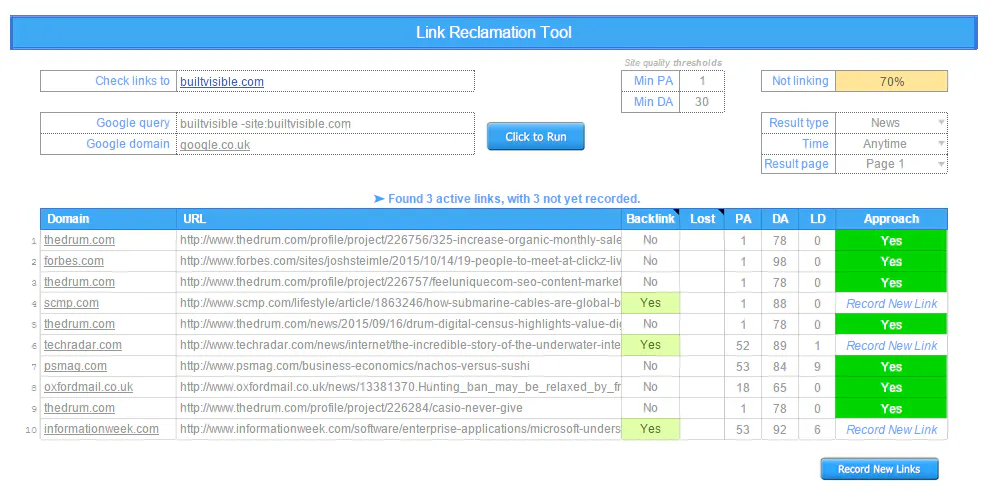Click the PA value 52 for techradar.com
Image resolution: width=990 pixels, height=498 pixels.
tap(743, 345)
